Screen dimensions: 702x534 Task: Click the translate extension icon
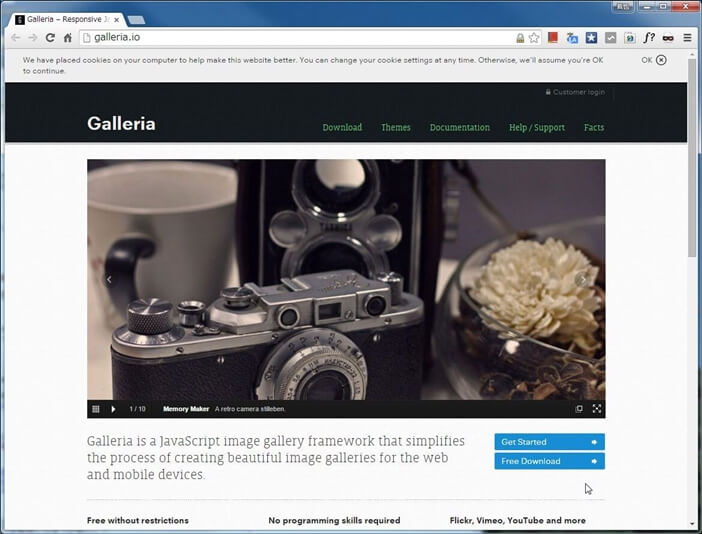tap(572, 38)
